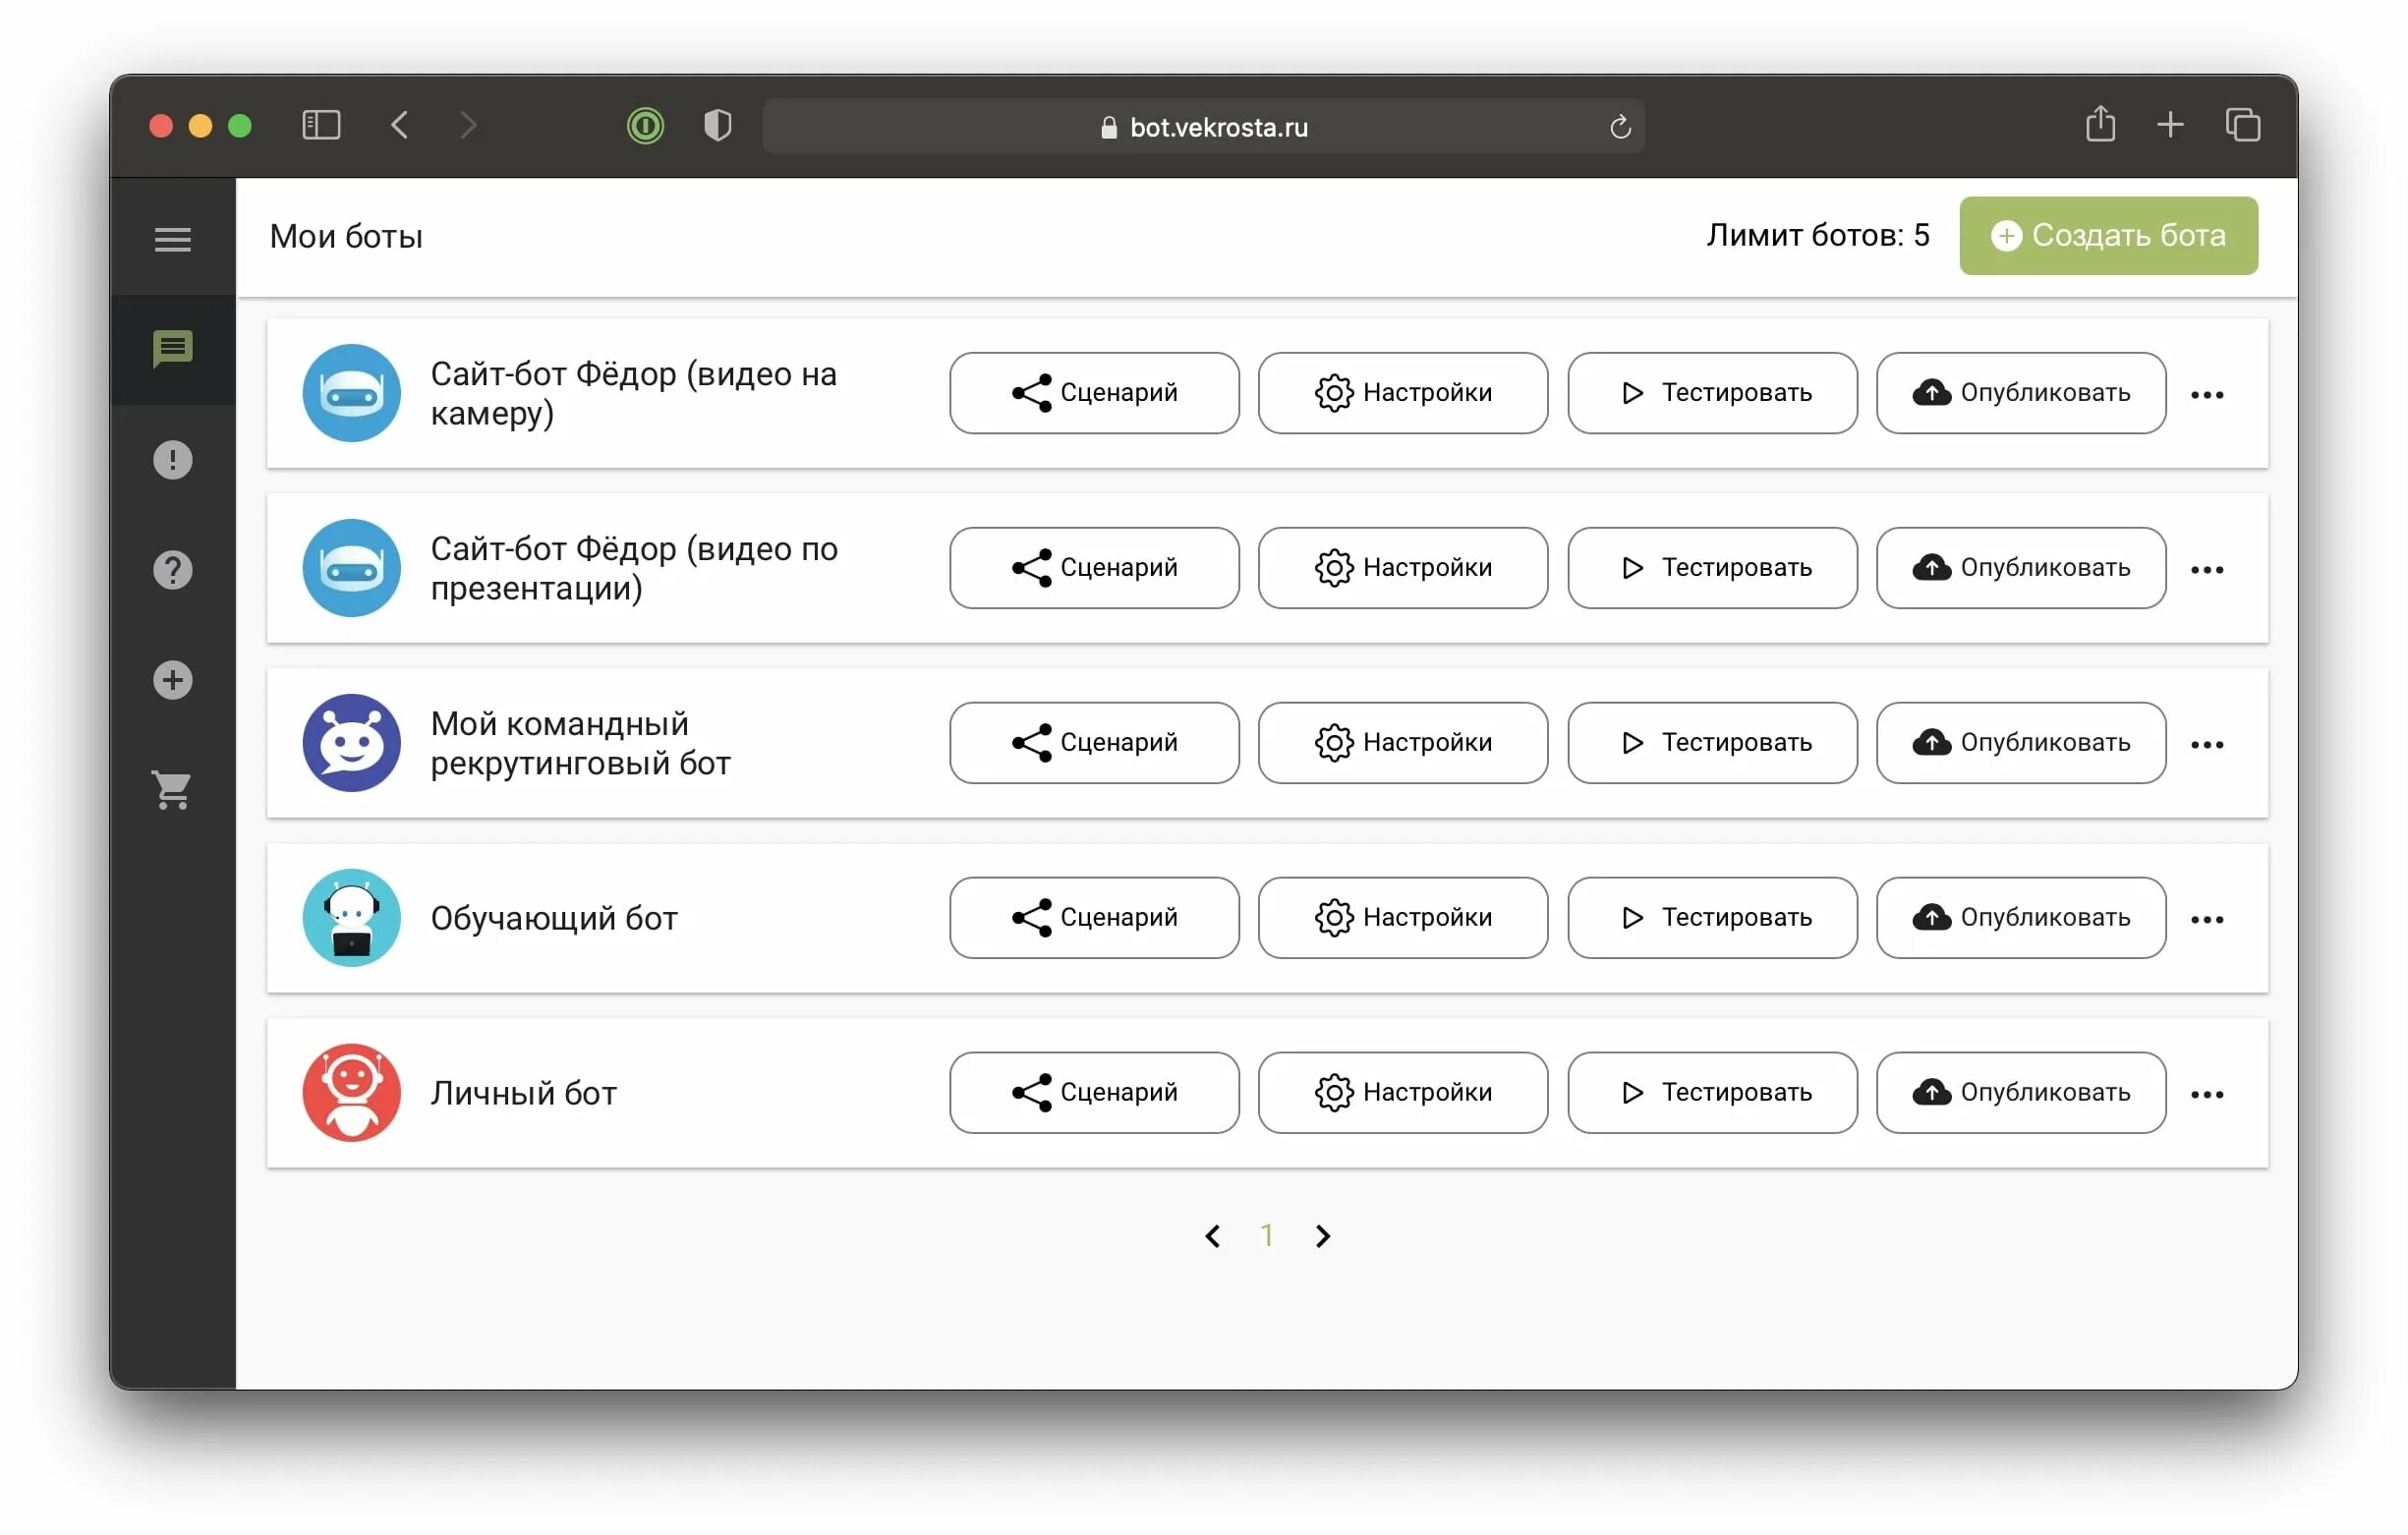Reload the page with refresh icon
Viewport: 2408px width, 1535px height.
1620,126
